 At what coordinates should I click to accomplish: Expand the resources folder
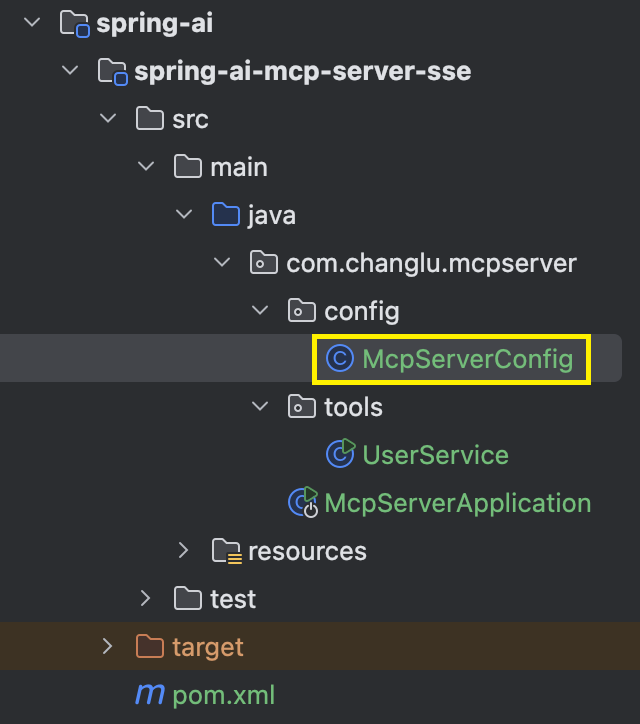click(x=184, y=550)
